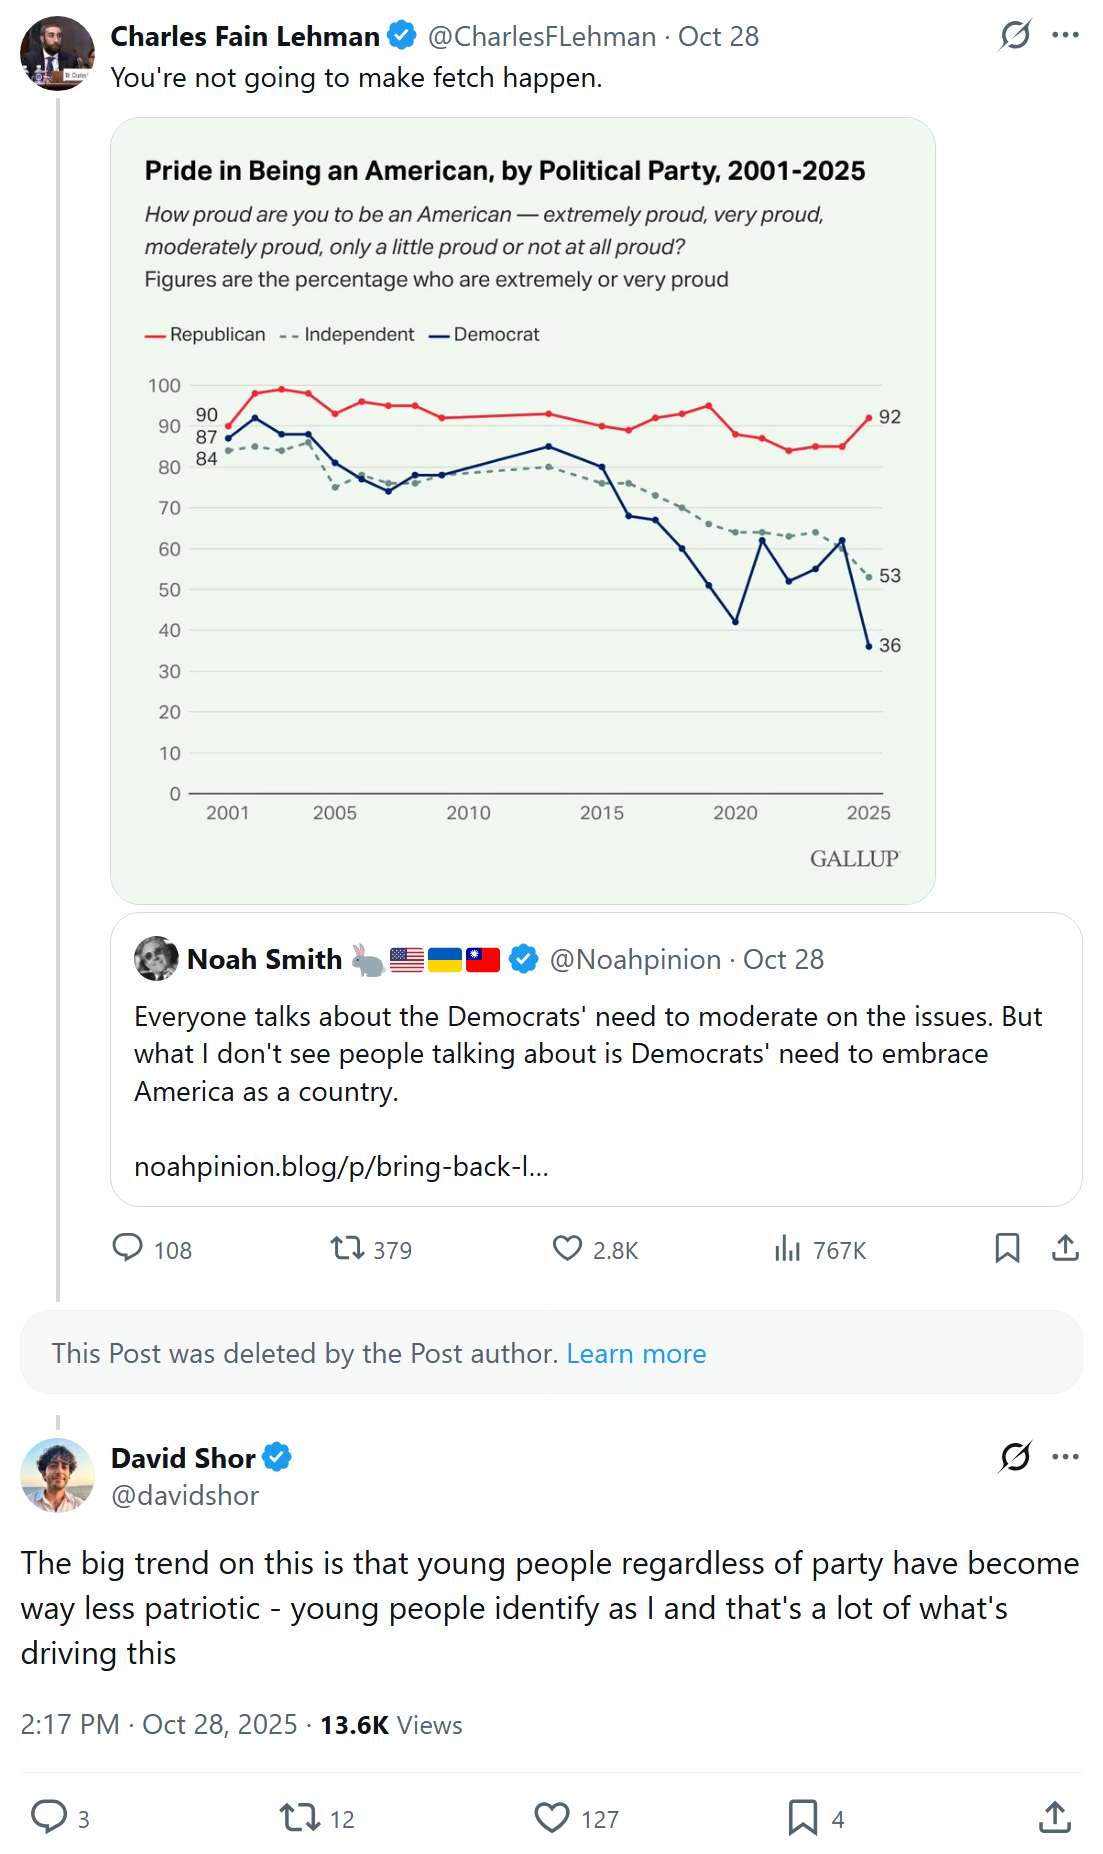The width and height of the screenshot is (1103, 1854).
Task: Open the more options menu on Lehman's post
Action: click(1065, 36)
